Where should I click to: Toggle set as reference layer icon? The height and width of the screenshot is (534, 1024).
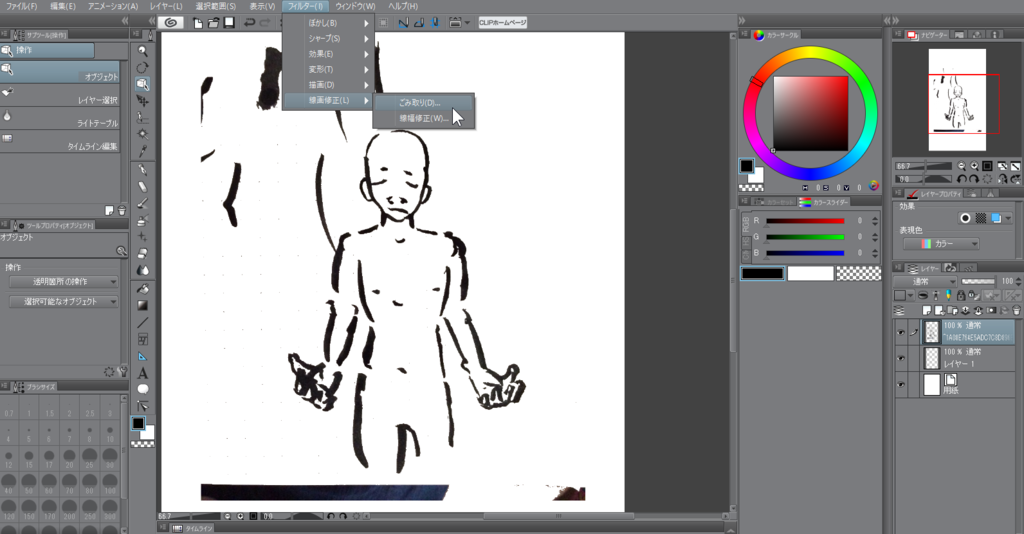pyautogui.click(x=935, y=296)
